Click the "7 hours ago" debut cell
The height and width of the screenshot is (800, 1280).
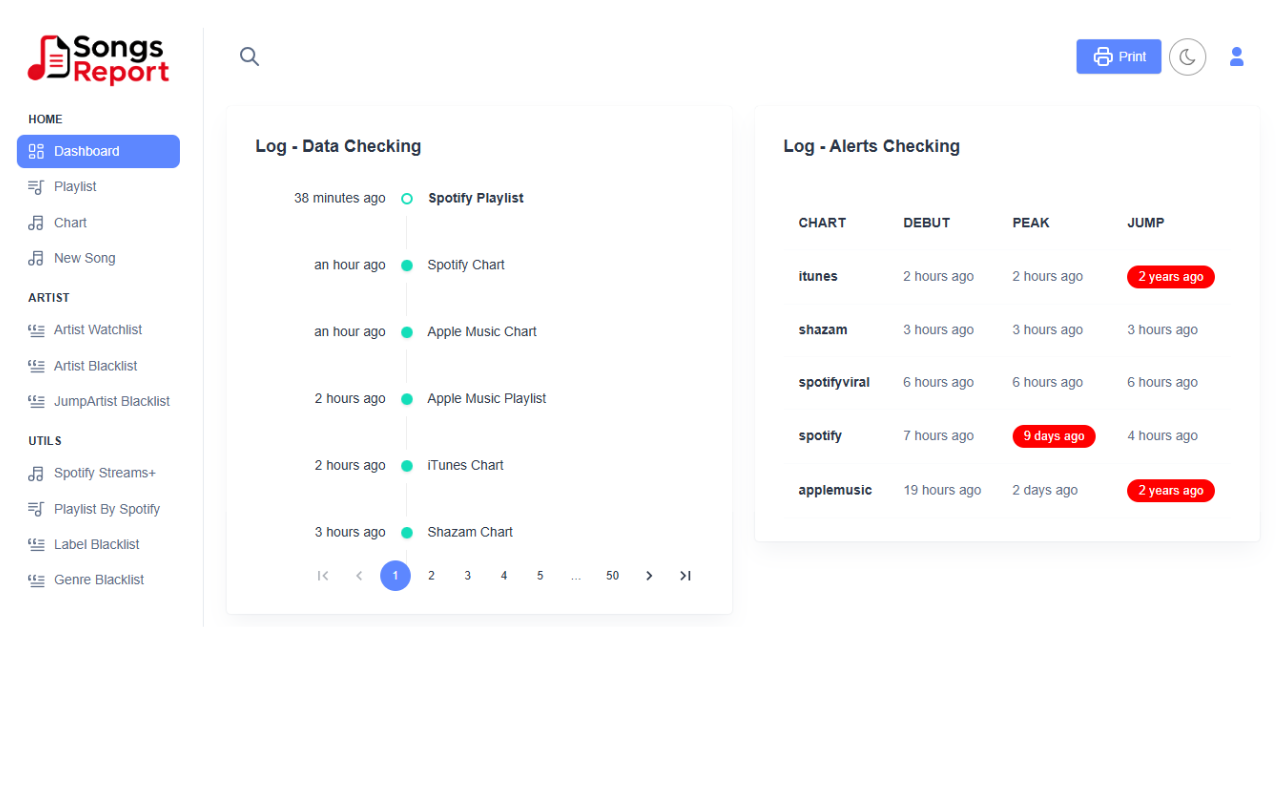point(938,436)
